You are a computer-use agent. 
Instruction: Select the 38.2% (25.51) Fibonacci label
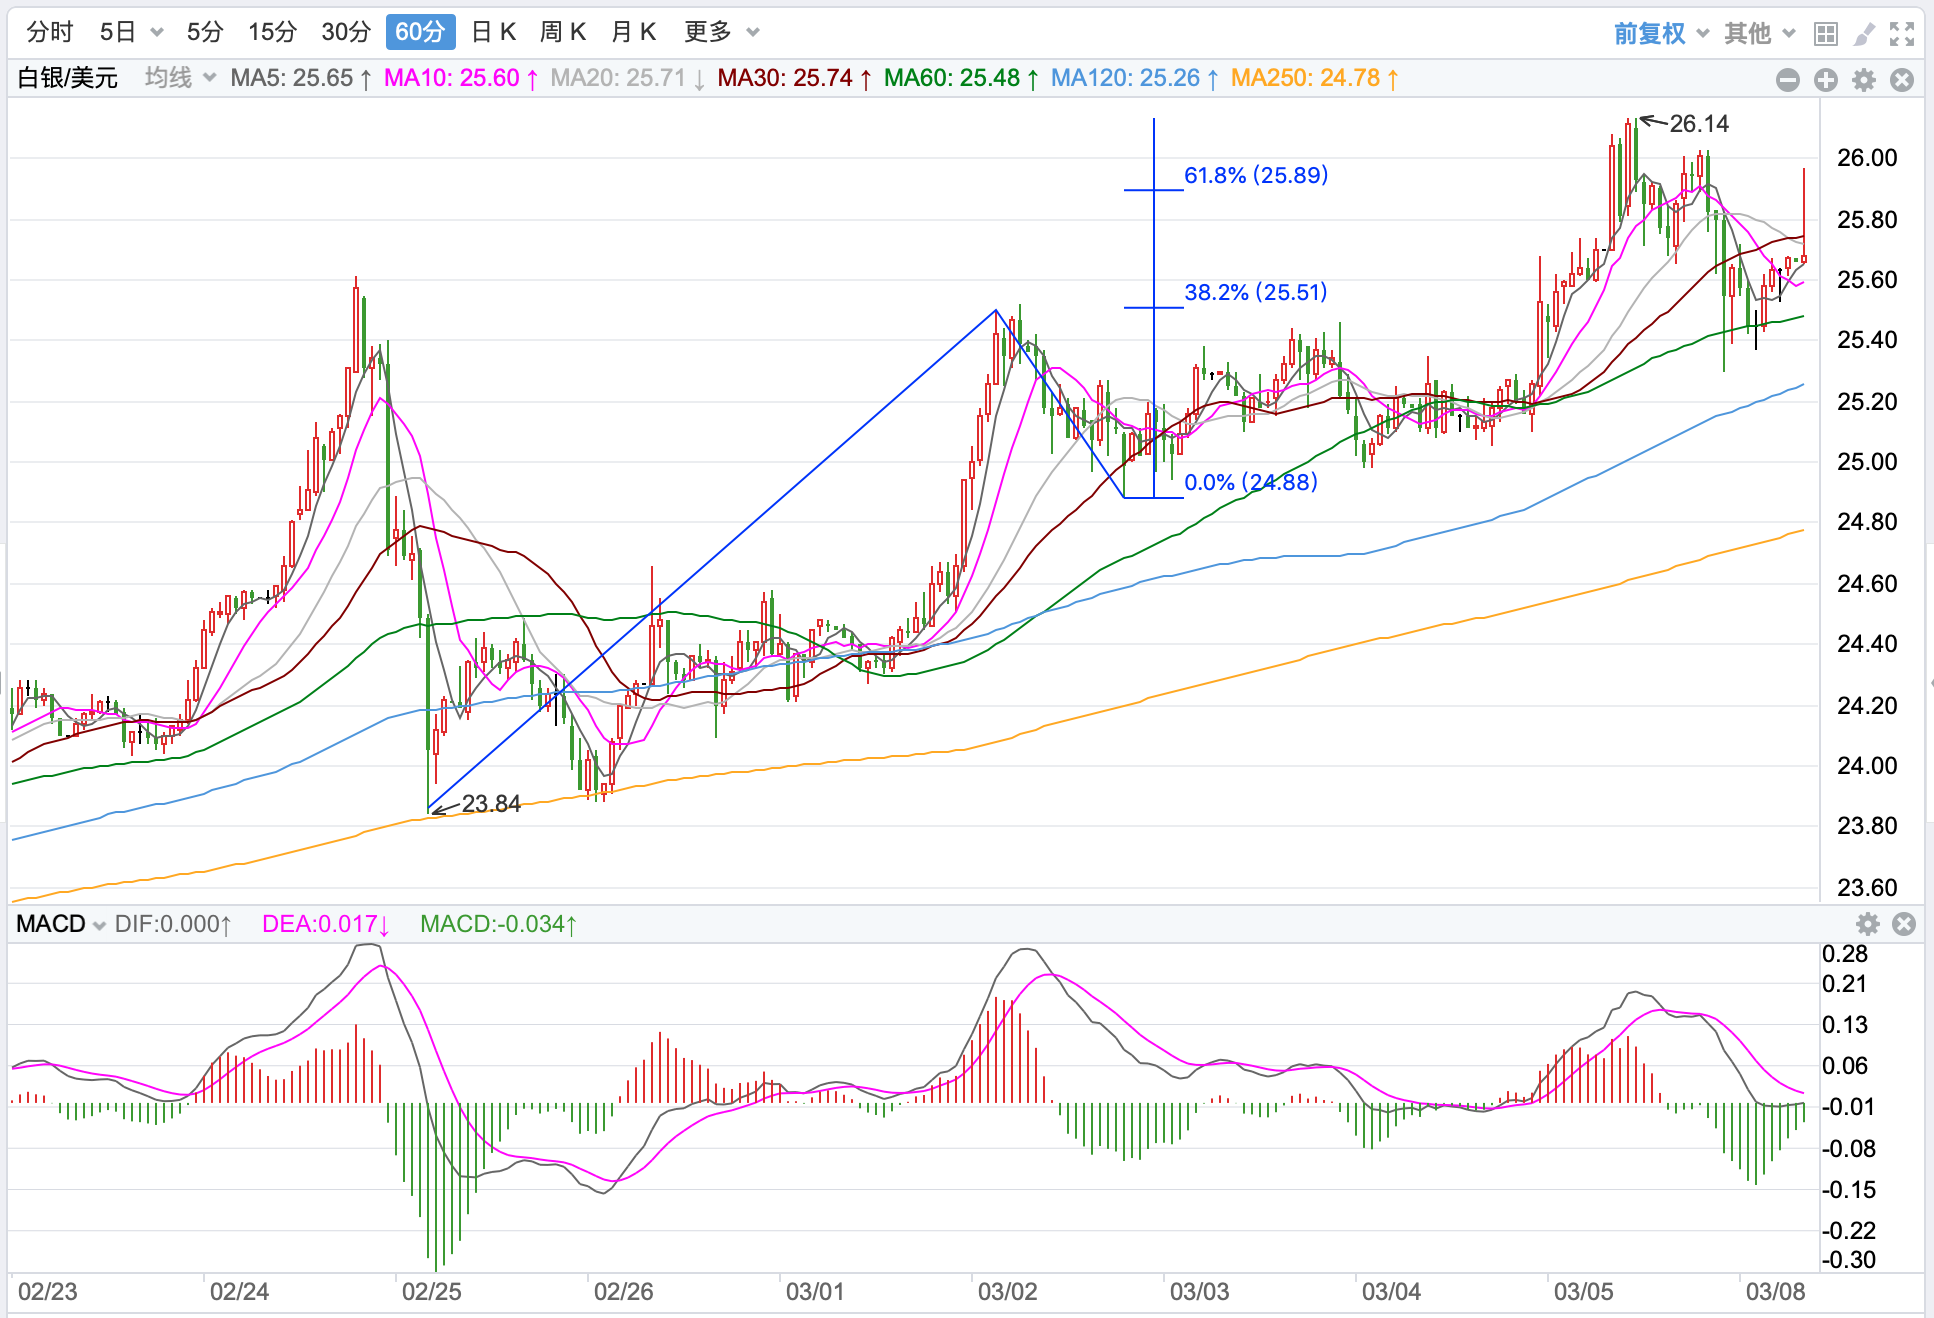point(1256,292)
